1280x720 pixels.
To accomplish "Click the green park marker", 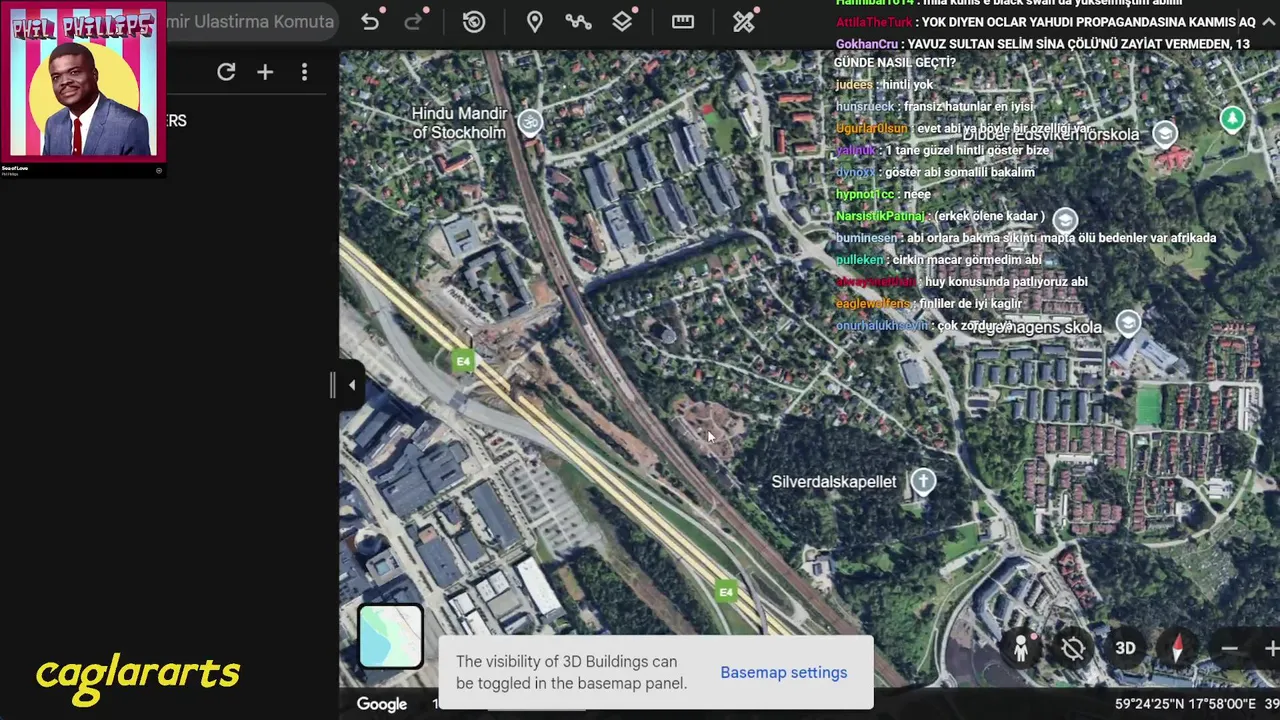I will click(1232, 119).
